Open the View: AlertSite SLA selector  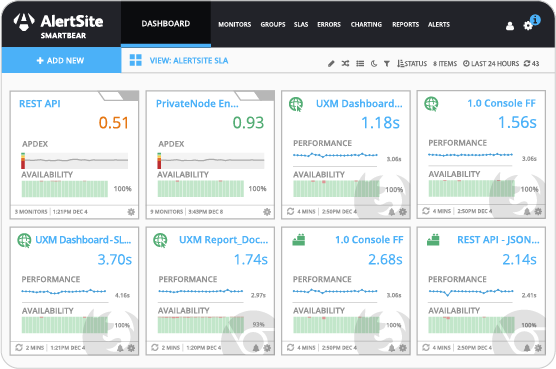[189, 61]
